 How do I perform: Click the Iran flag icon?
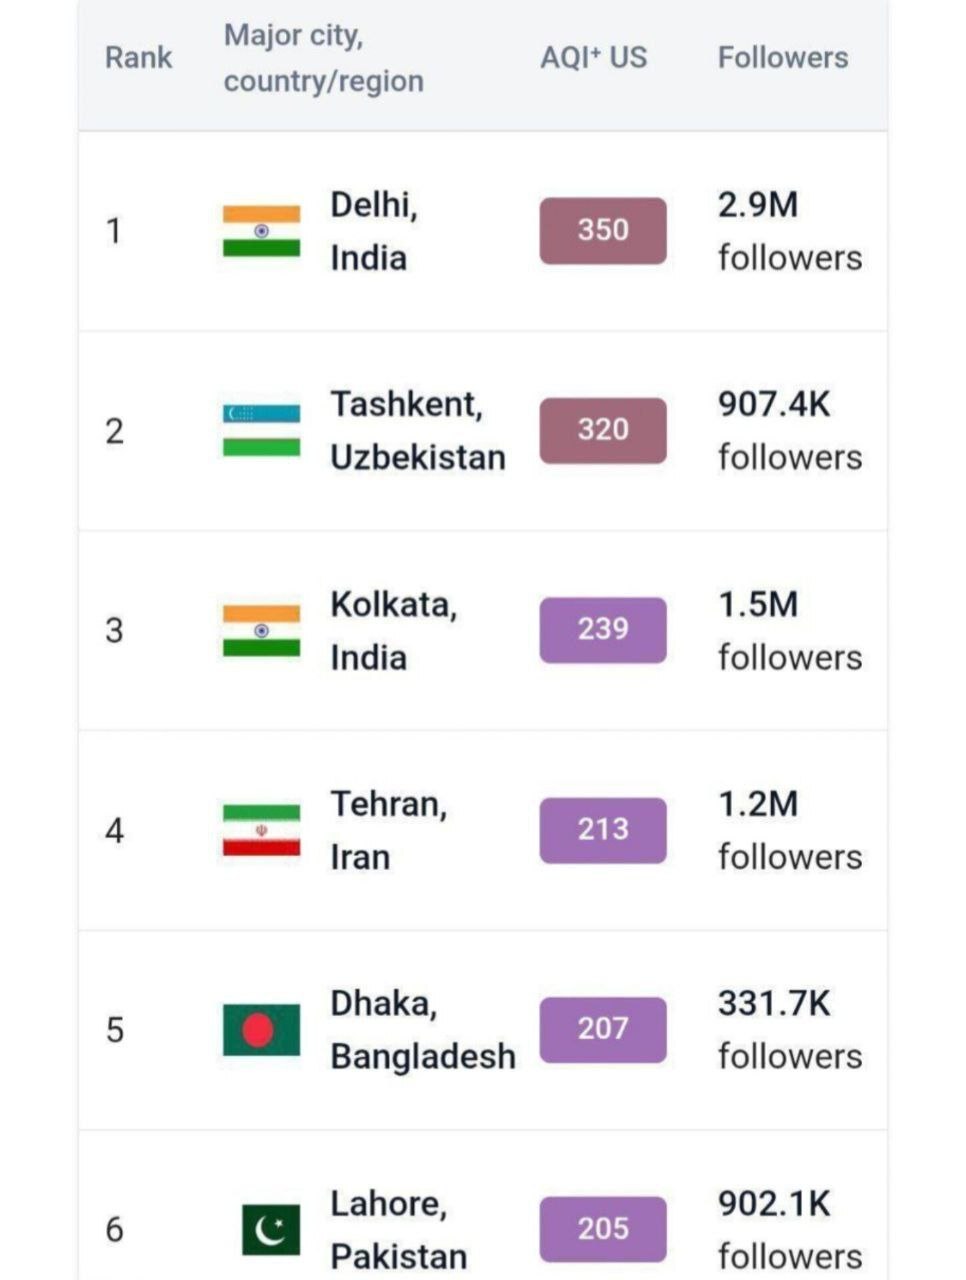[x=261, y=830]
